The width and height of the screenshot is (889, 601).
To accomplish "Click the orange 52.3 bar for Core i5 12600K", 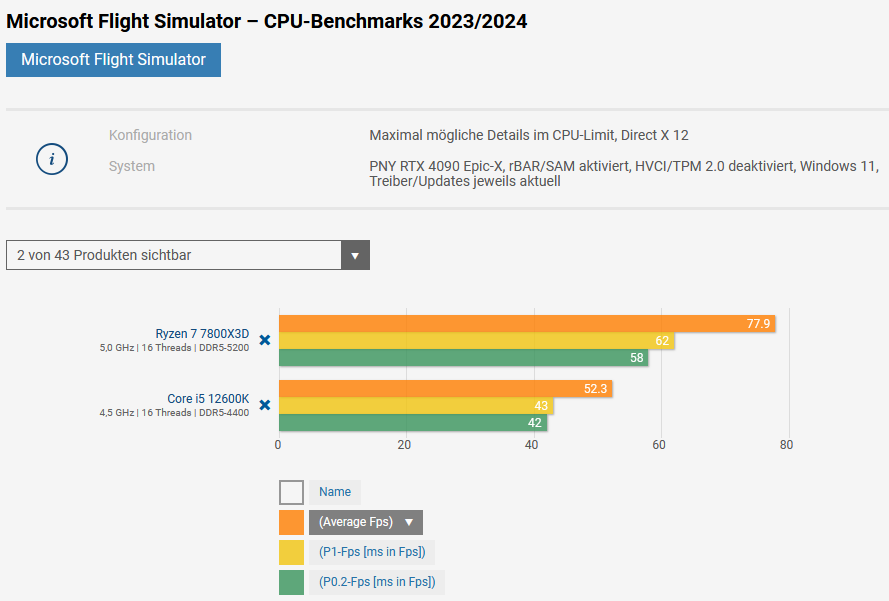I will 446,389.
